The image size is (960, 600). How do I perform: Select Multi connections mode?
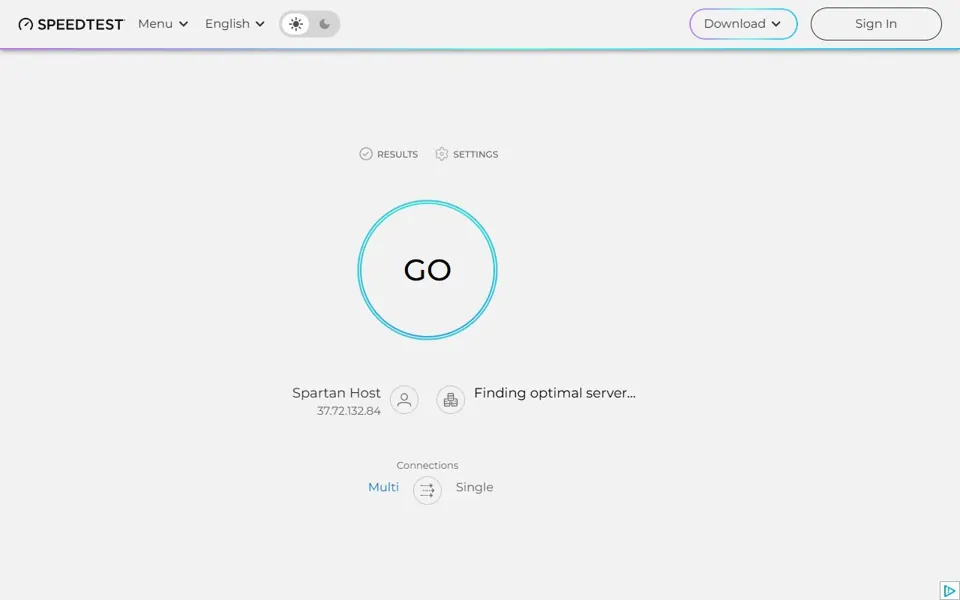383,487
